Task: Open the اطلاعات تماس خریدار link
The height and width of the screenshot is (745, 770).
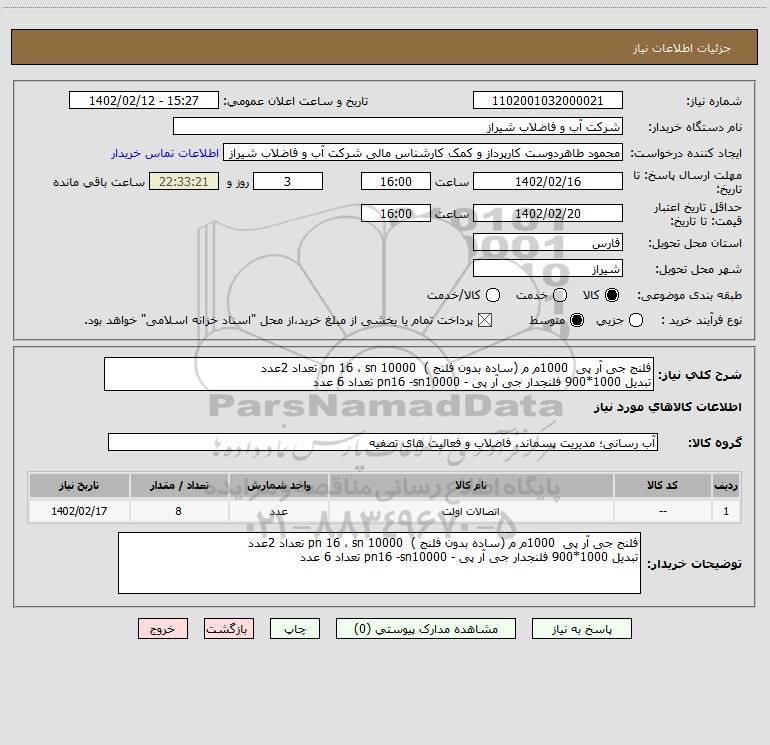Action: pyautogui.click(x=165, y=153)
